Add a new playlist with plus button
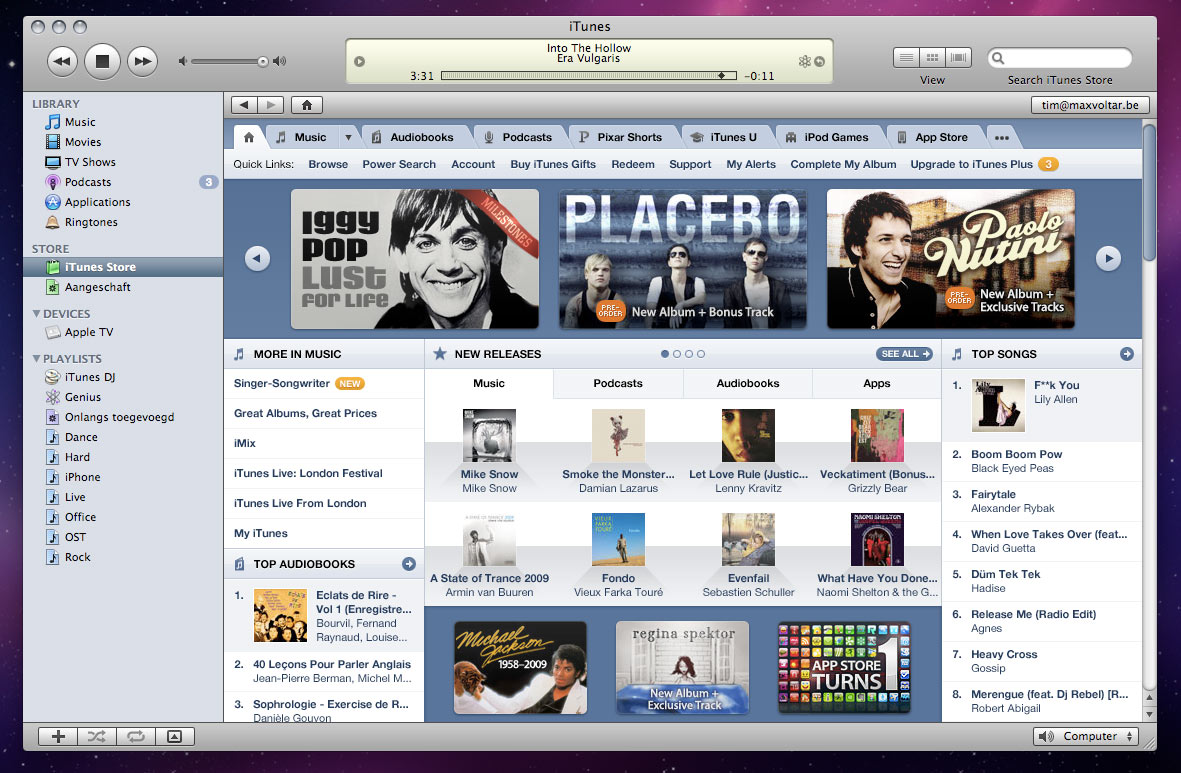Image resolution: width=1181 pixels, height=773 pixels. [58, 737]
